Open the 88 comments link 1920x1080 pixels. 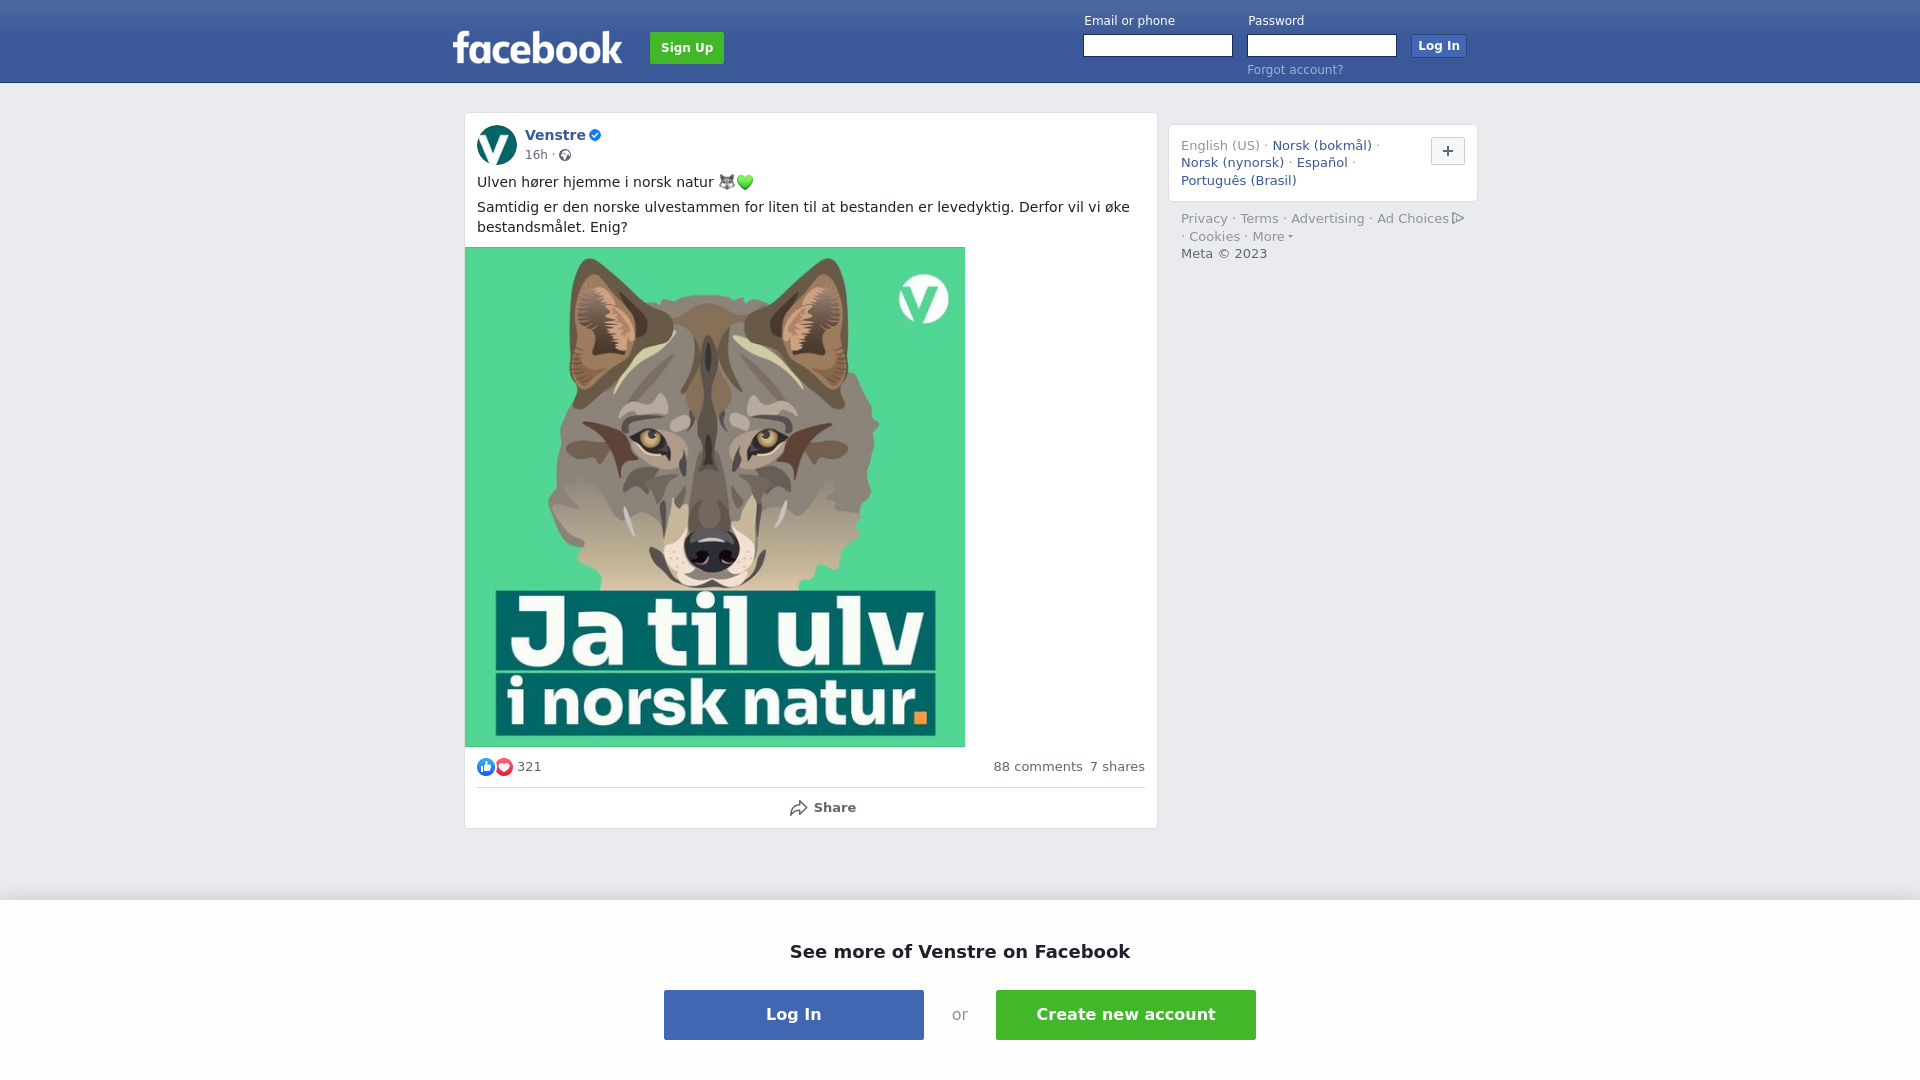[x=1038, y=767]
